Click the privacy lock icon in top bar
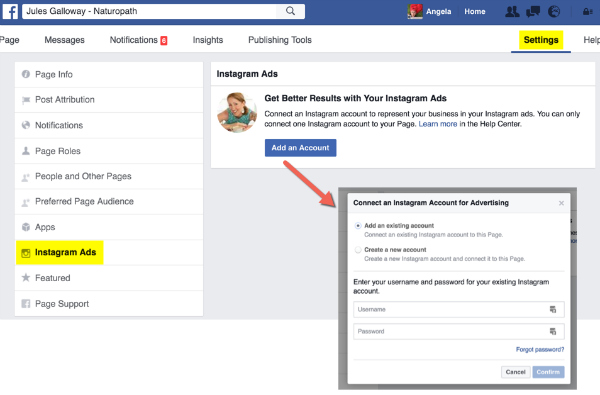This screenshot has width=600, height=395. tap(587, 12)
